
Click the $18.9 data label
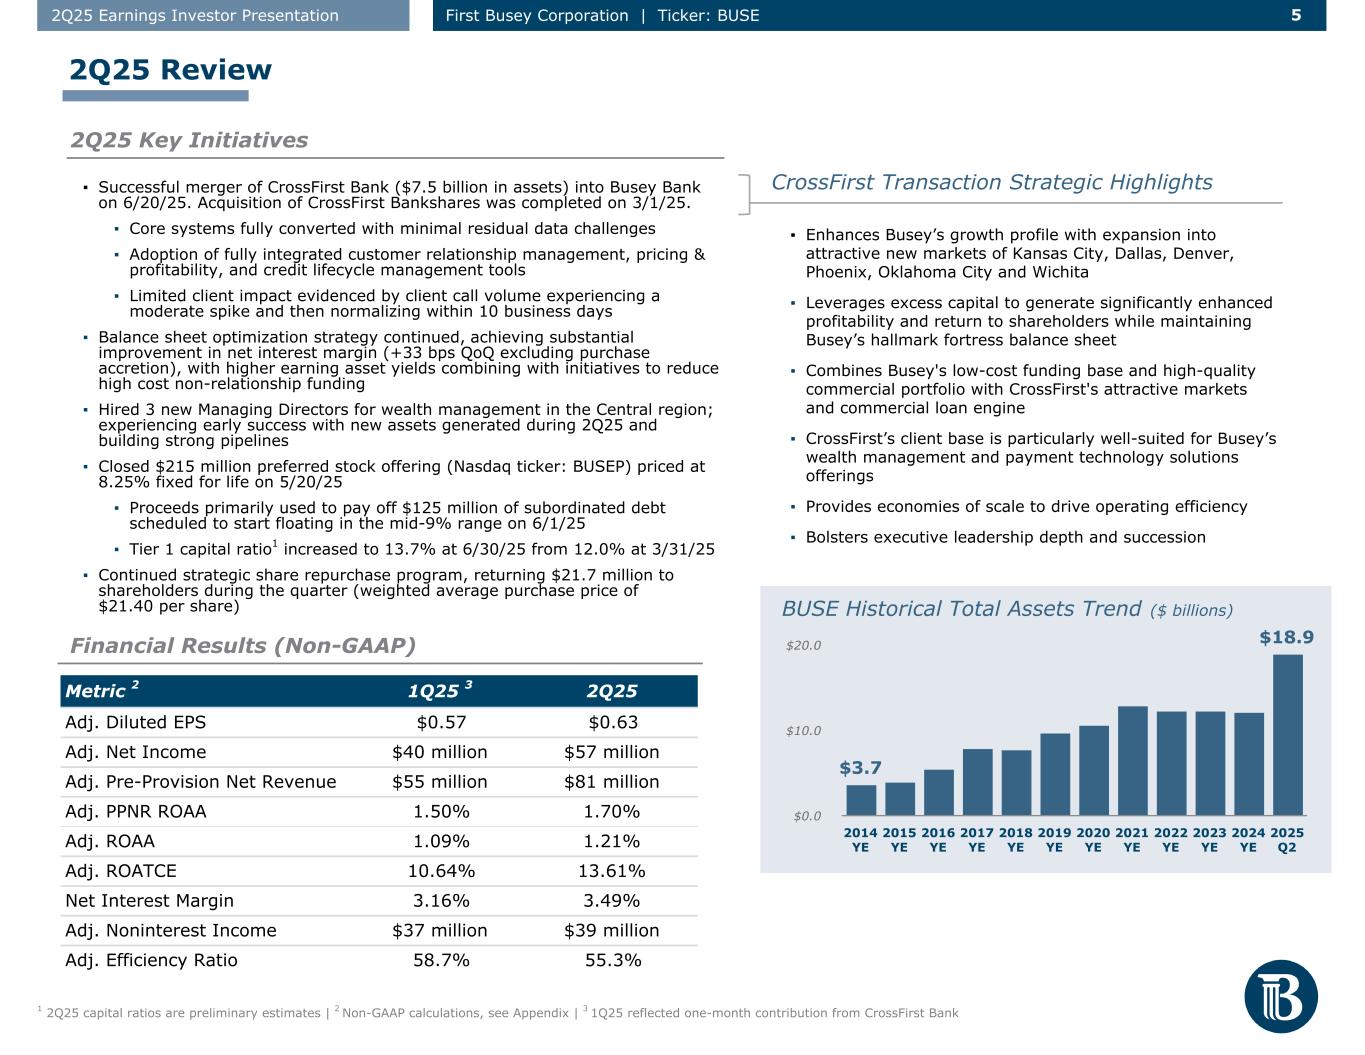(1286, 637)
